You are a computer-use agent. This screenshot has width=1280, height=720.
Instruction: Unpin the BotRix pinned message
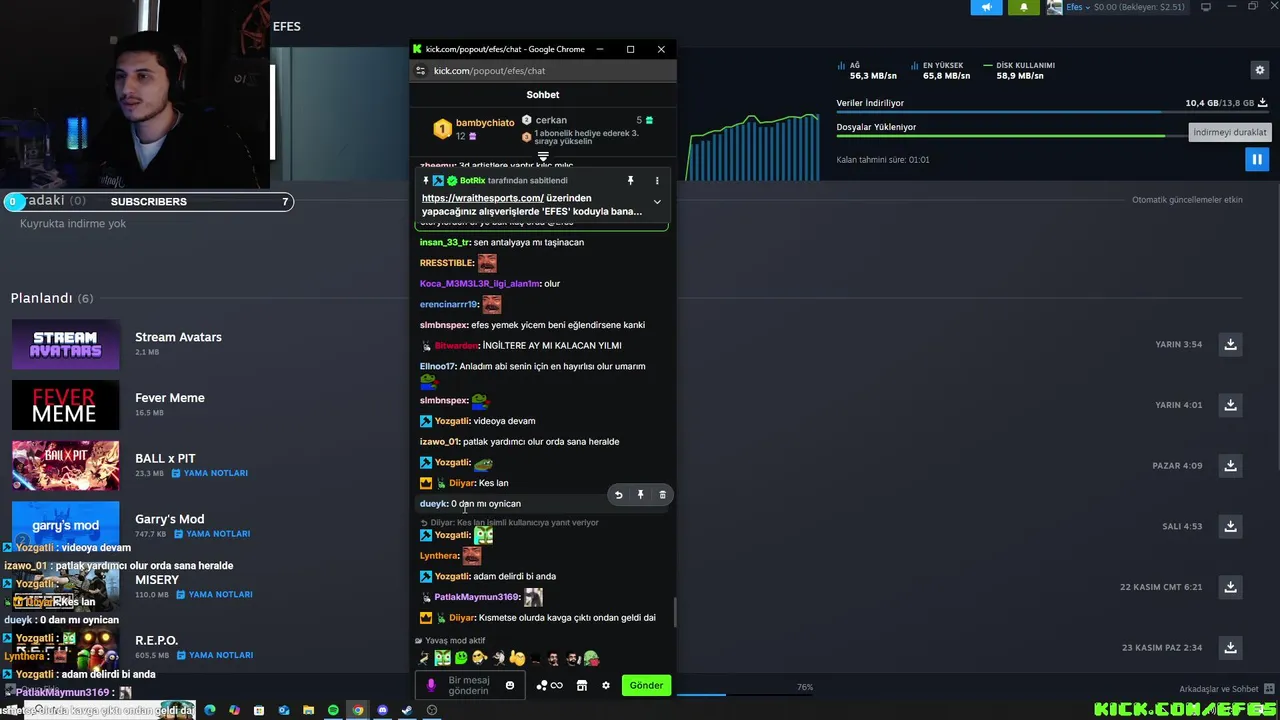(x=630, y=181)
